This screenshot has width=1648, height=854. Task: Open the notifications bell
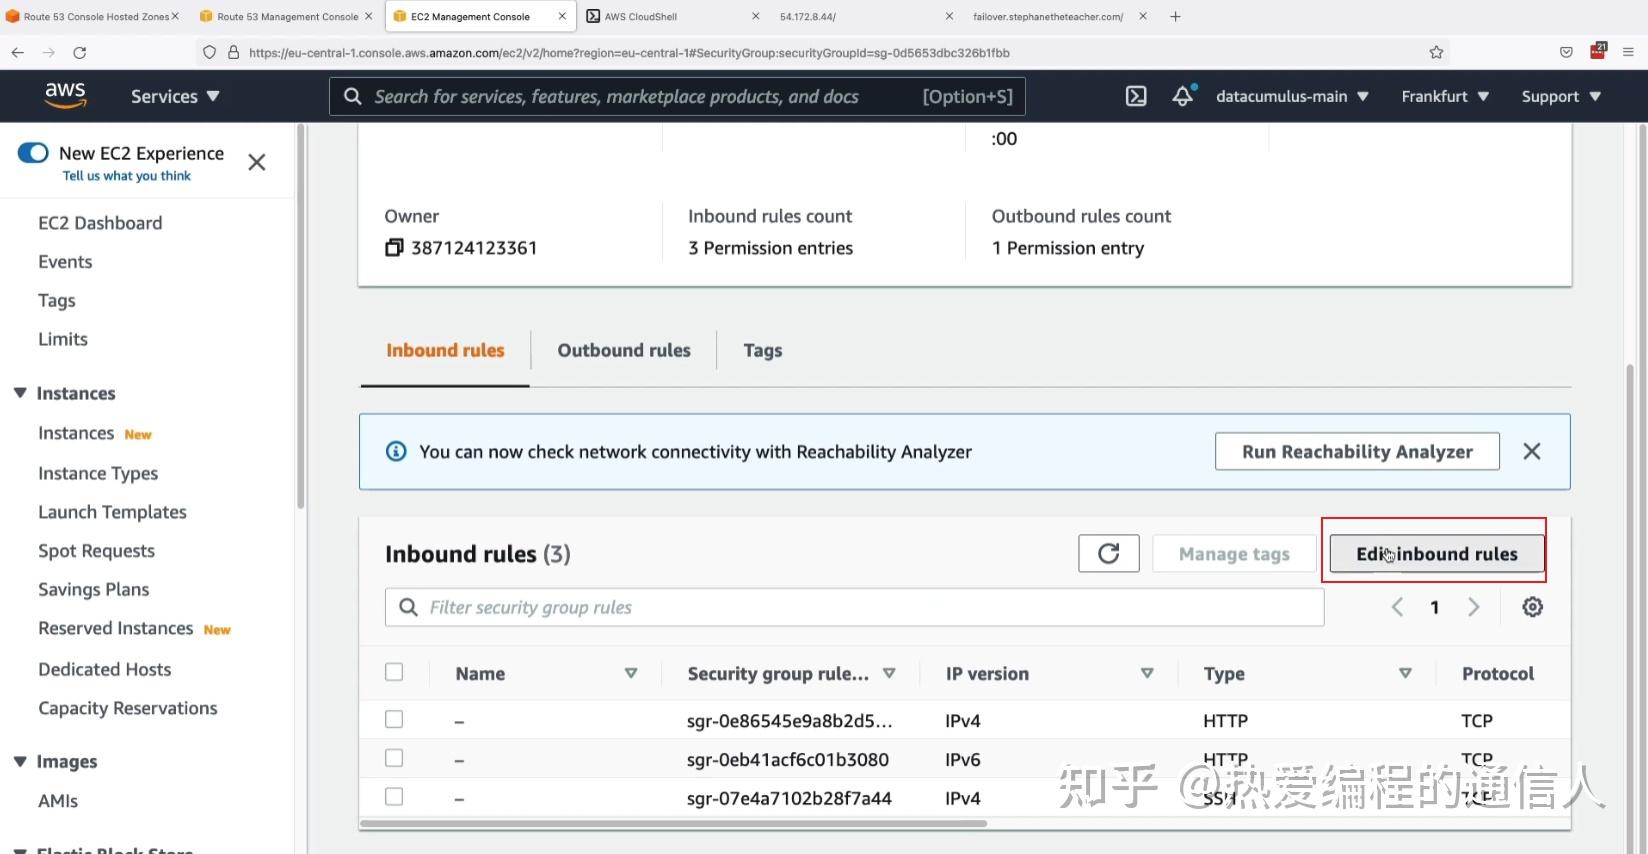[1183, 96]
